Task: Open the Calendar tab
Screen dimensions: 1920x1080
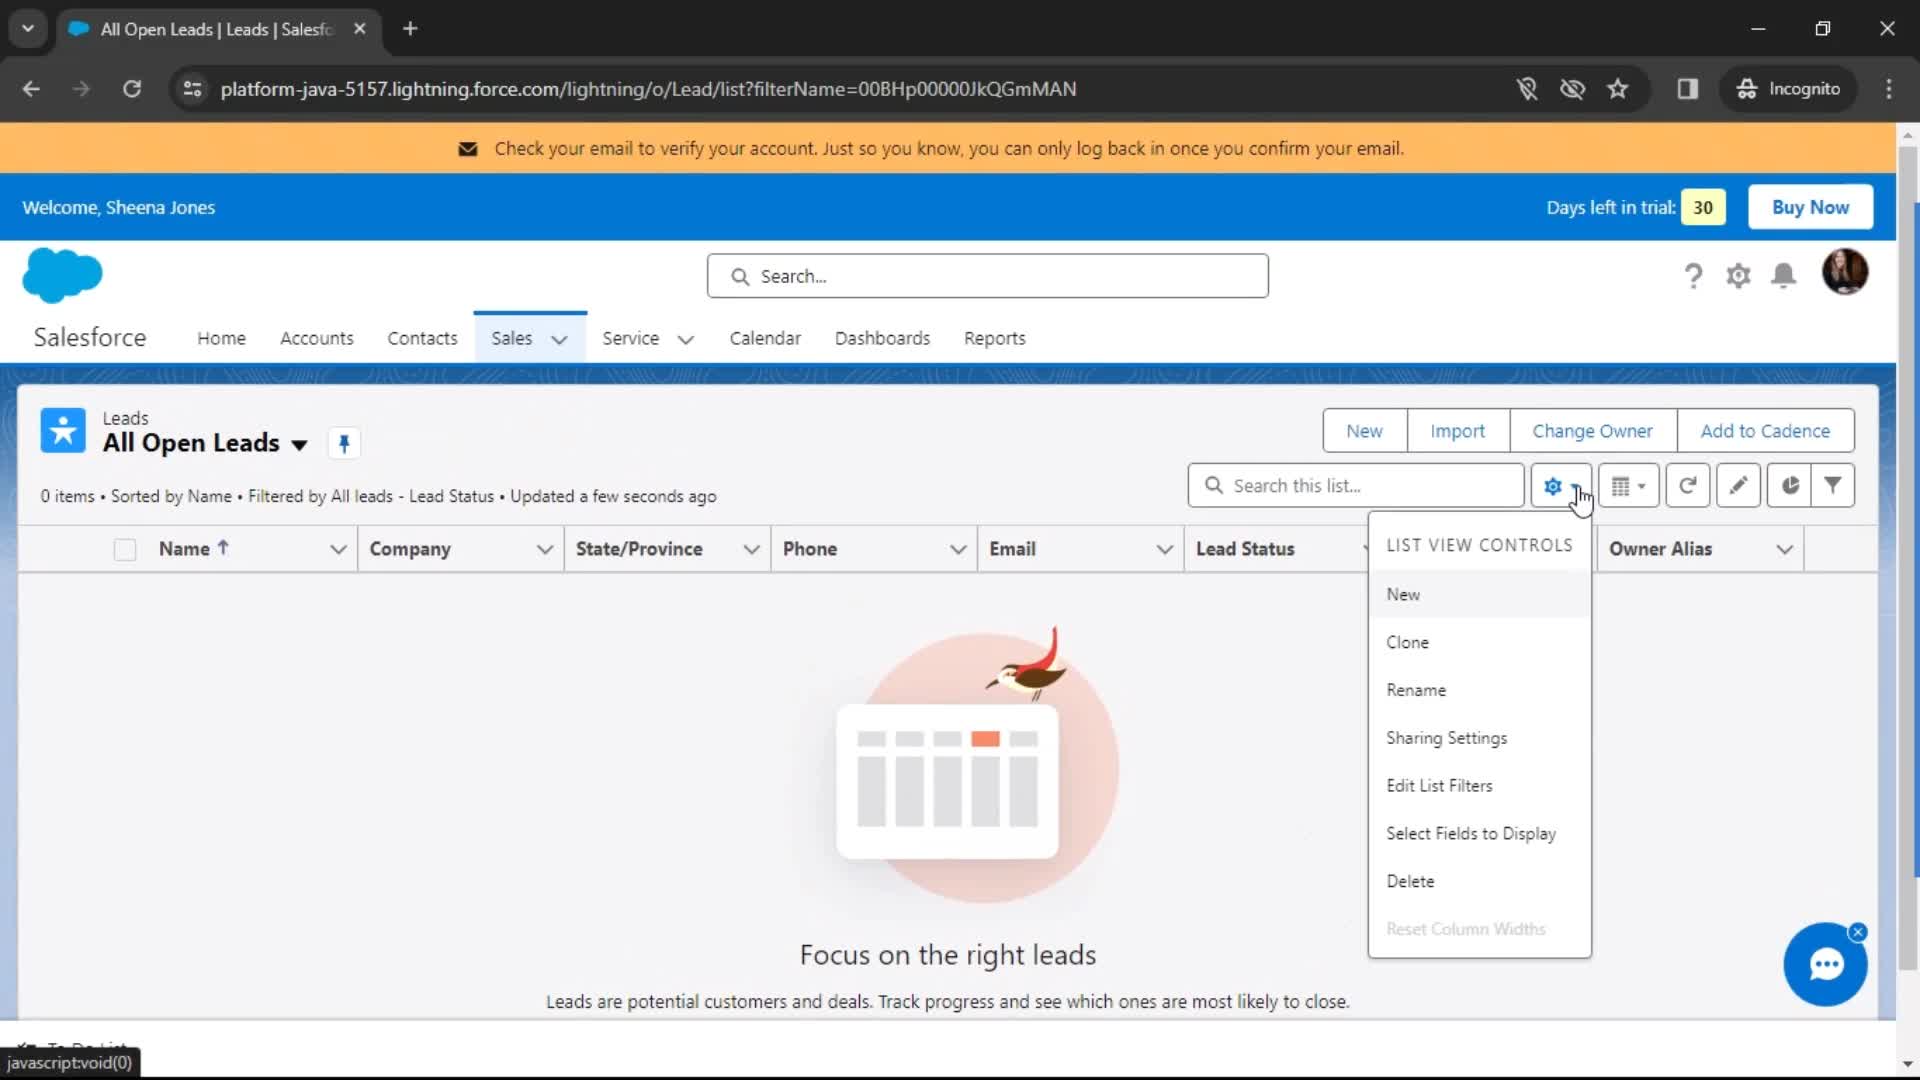Action: pyautogui.click(x=765, y=338)
